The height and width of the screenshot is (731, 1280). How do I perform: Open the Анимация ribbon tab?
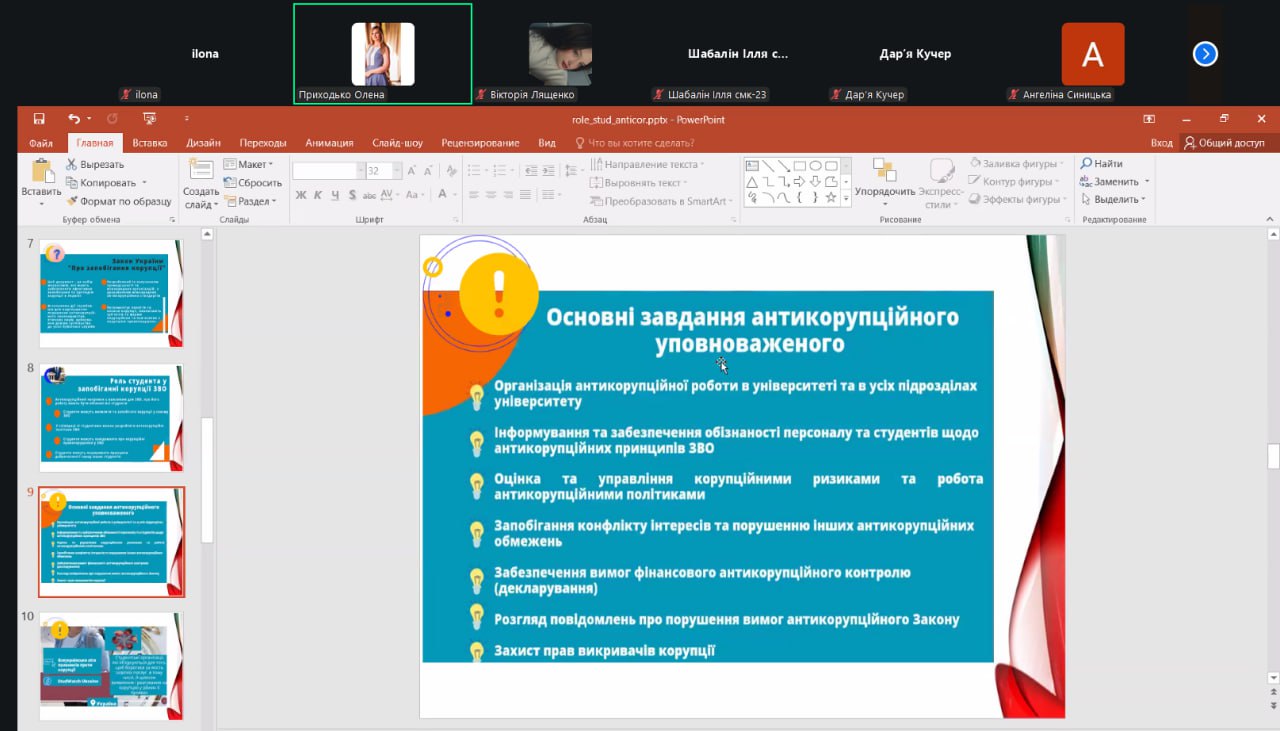pyautogui.click(x=328, y=143)
